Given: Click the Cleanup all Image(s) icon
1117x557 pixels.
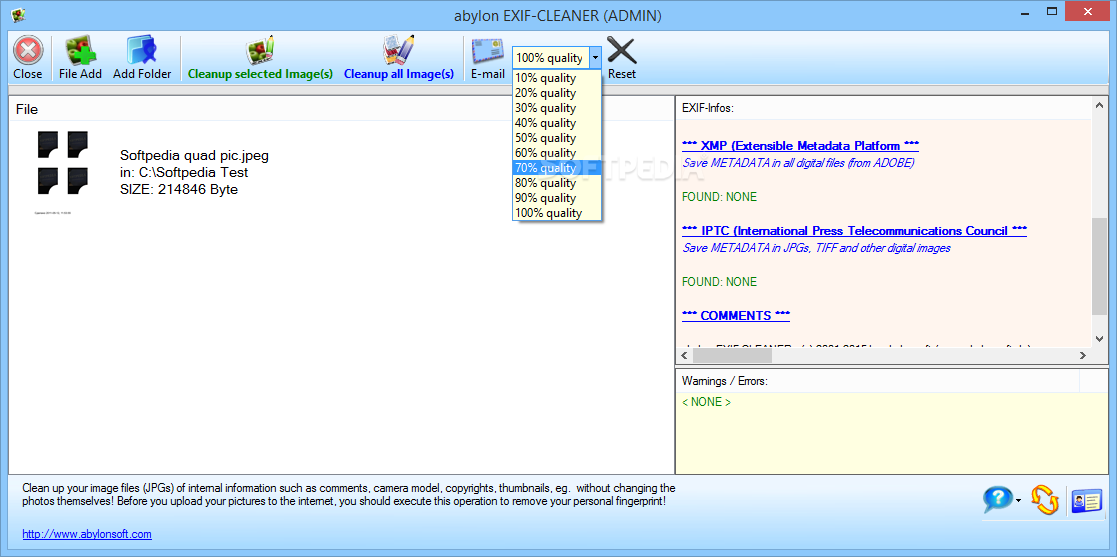Looking at the screenshot, I should pyautogui.click(x=398, y=51).
